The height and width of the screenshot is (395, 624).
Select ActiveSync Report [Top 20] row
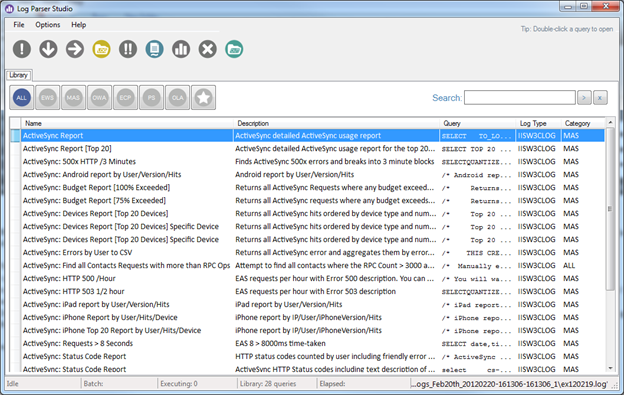tap(307, 149)
